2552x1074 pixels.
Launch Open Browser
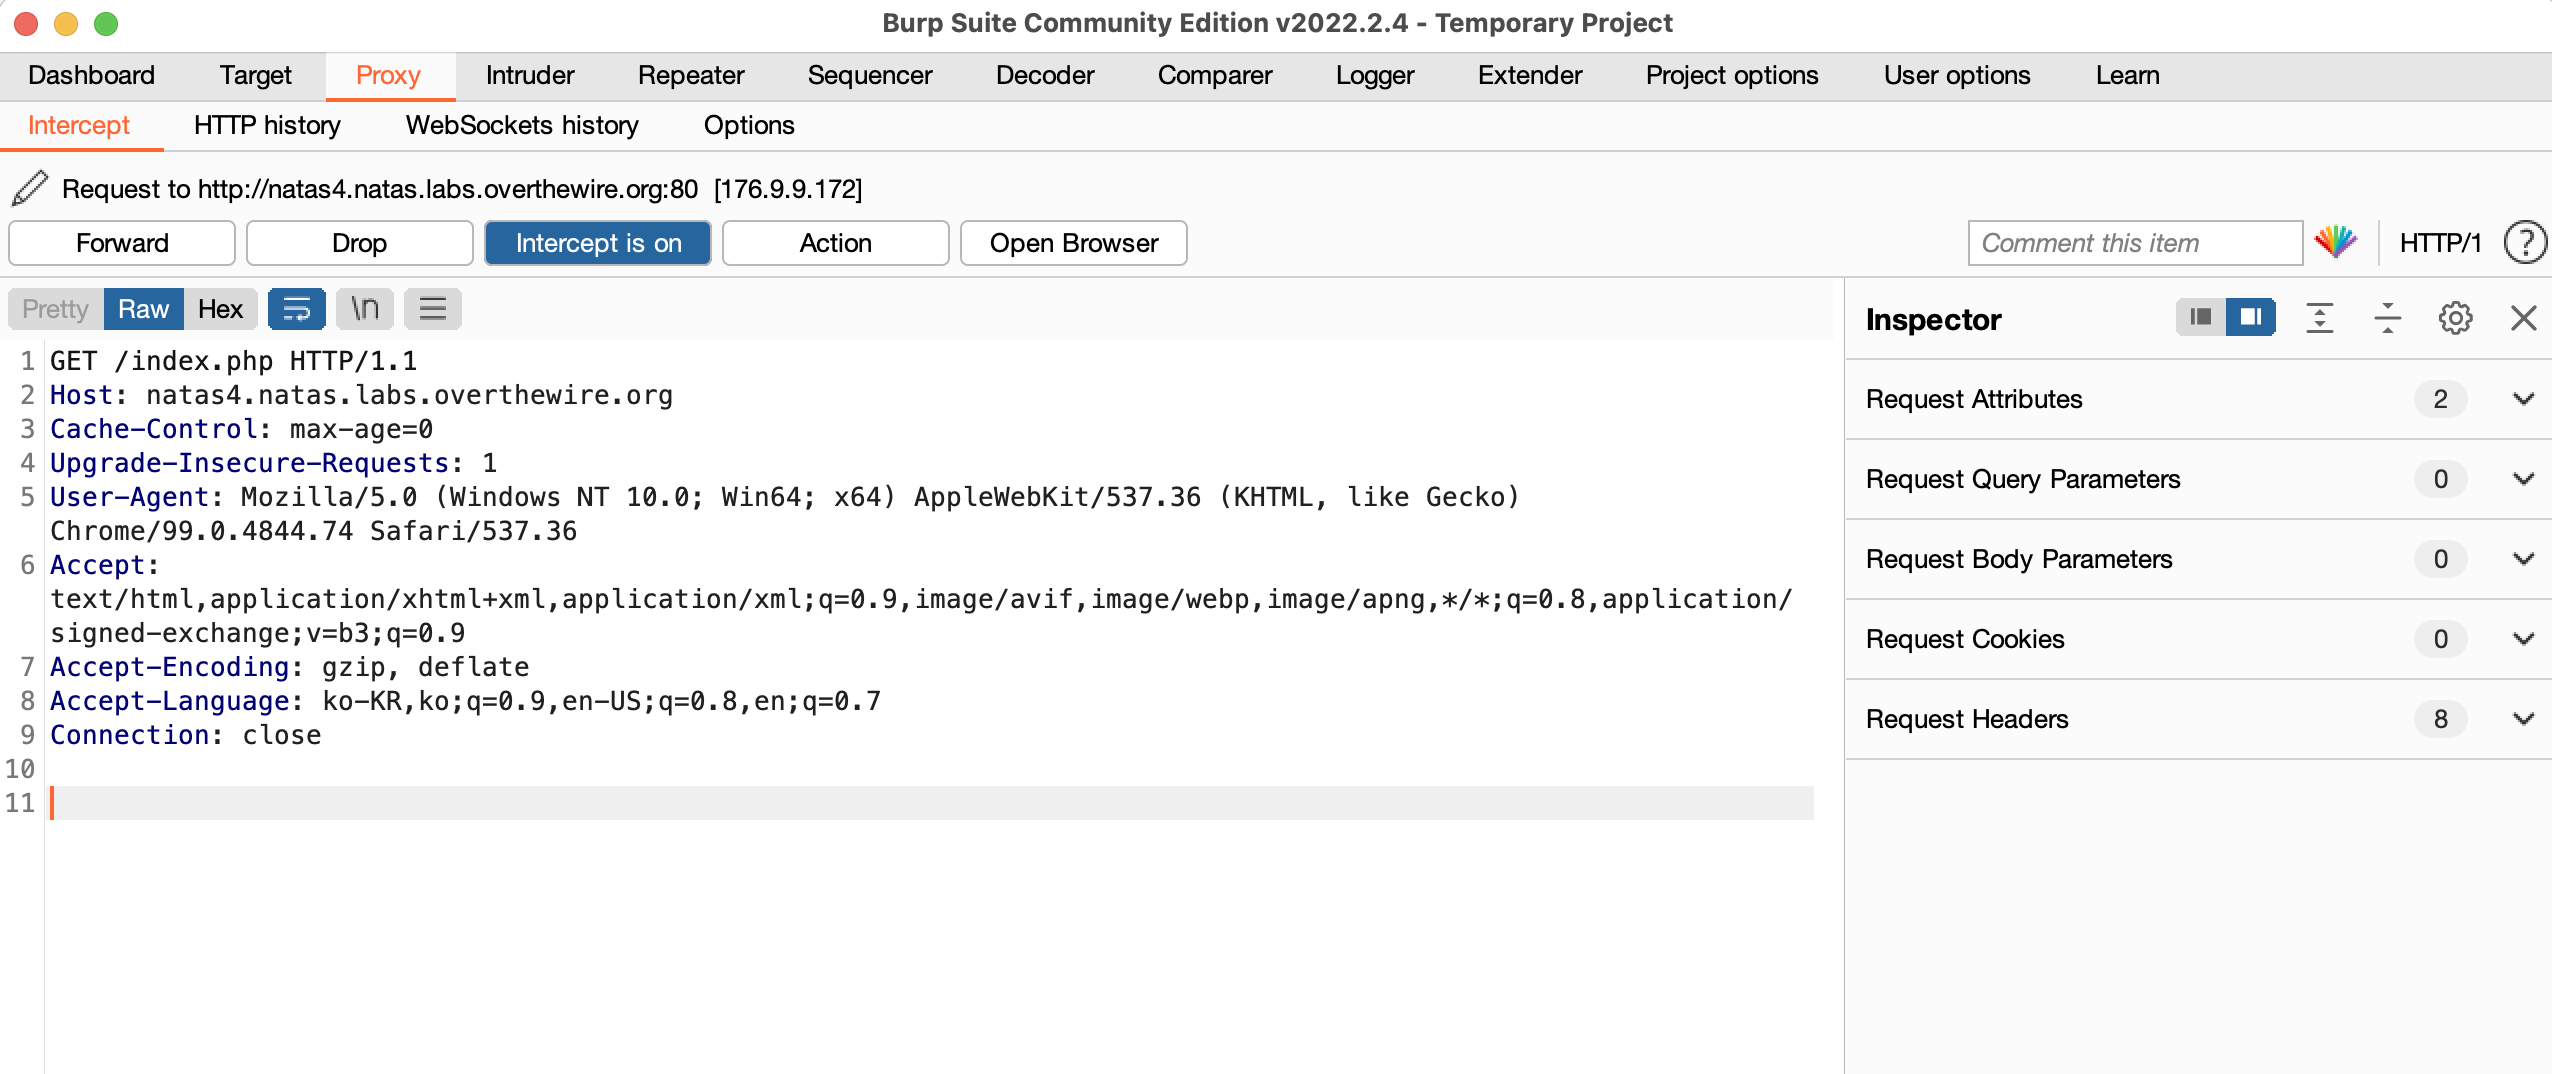[x=1074, y=243]
